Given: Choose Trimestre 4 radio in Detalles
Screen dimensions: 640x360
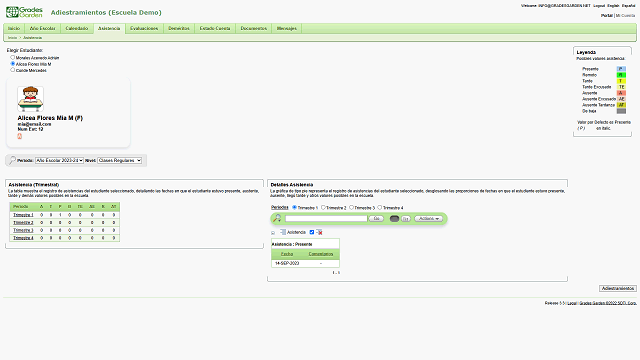Looking at the screenshot, I should tap(380, 207).
